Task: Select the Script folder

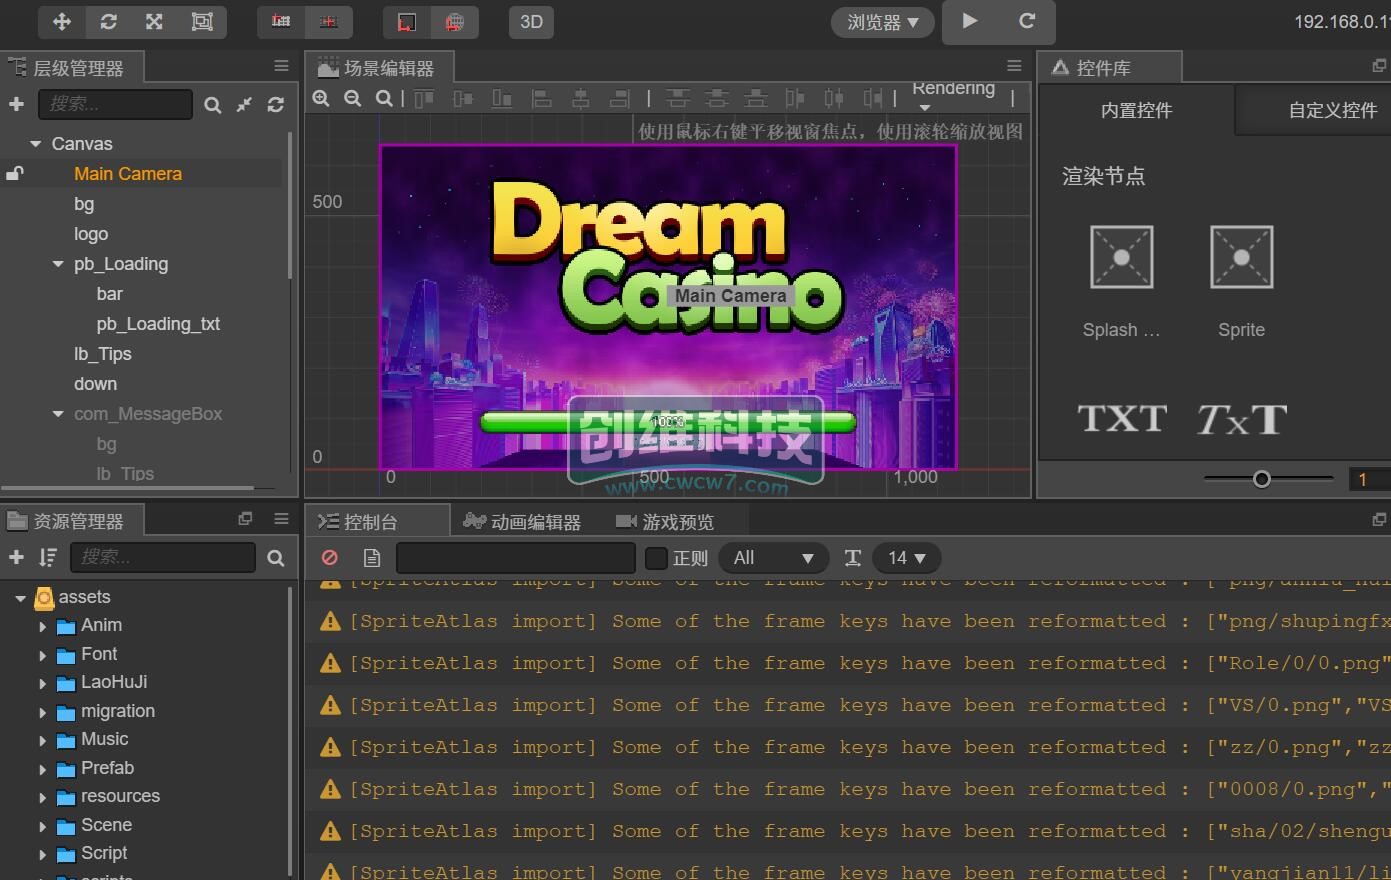Action: coord(104,853)
